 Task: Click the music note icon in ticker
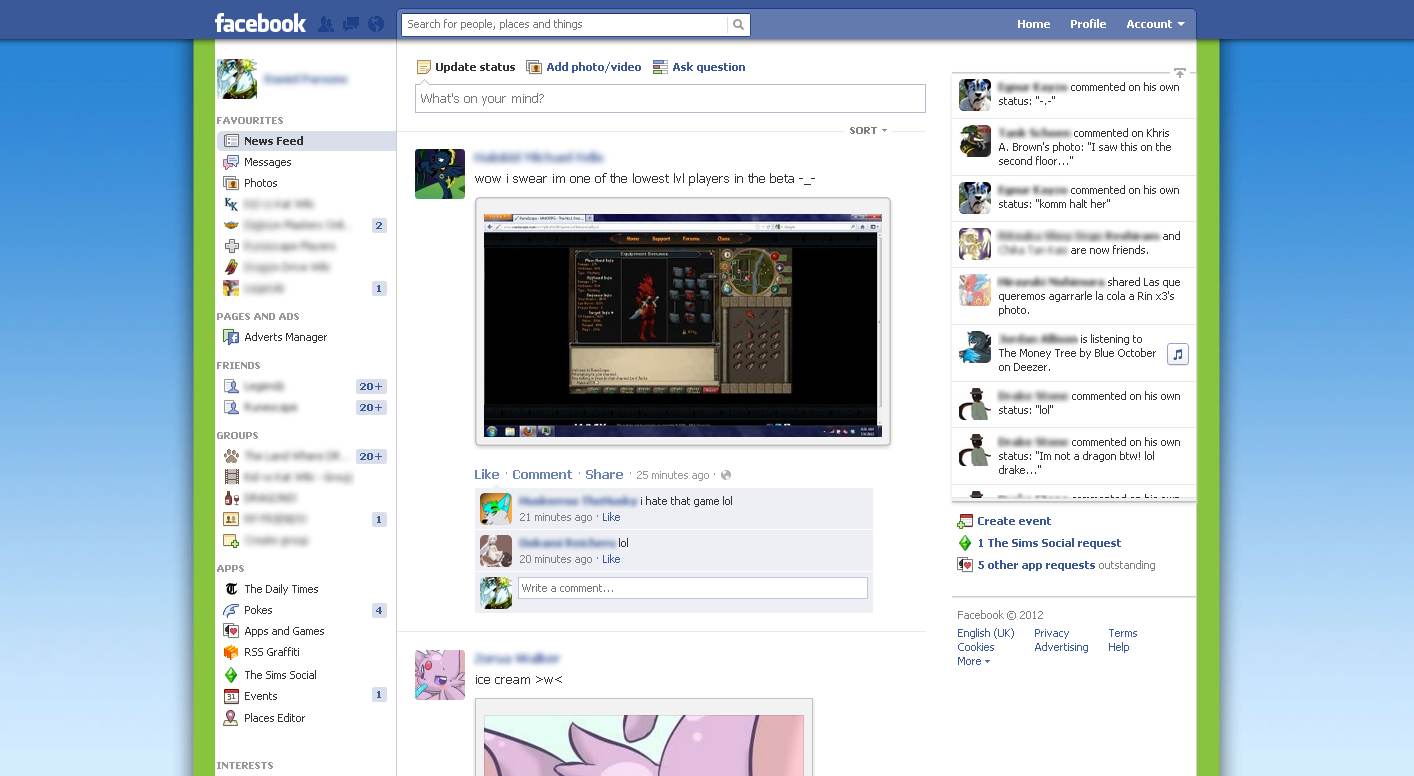[1178, 354]
